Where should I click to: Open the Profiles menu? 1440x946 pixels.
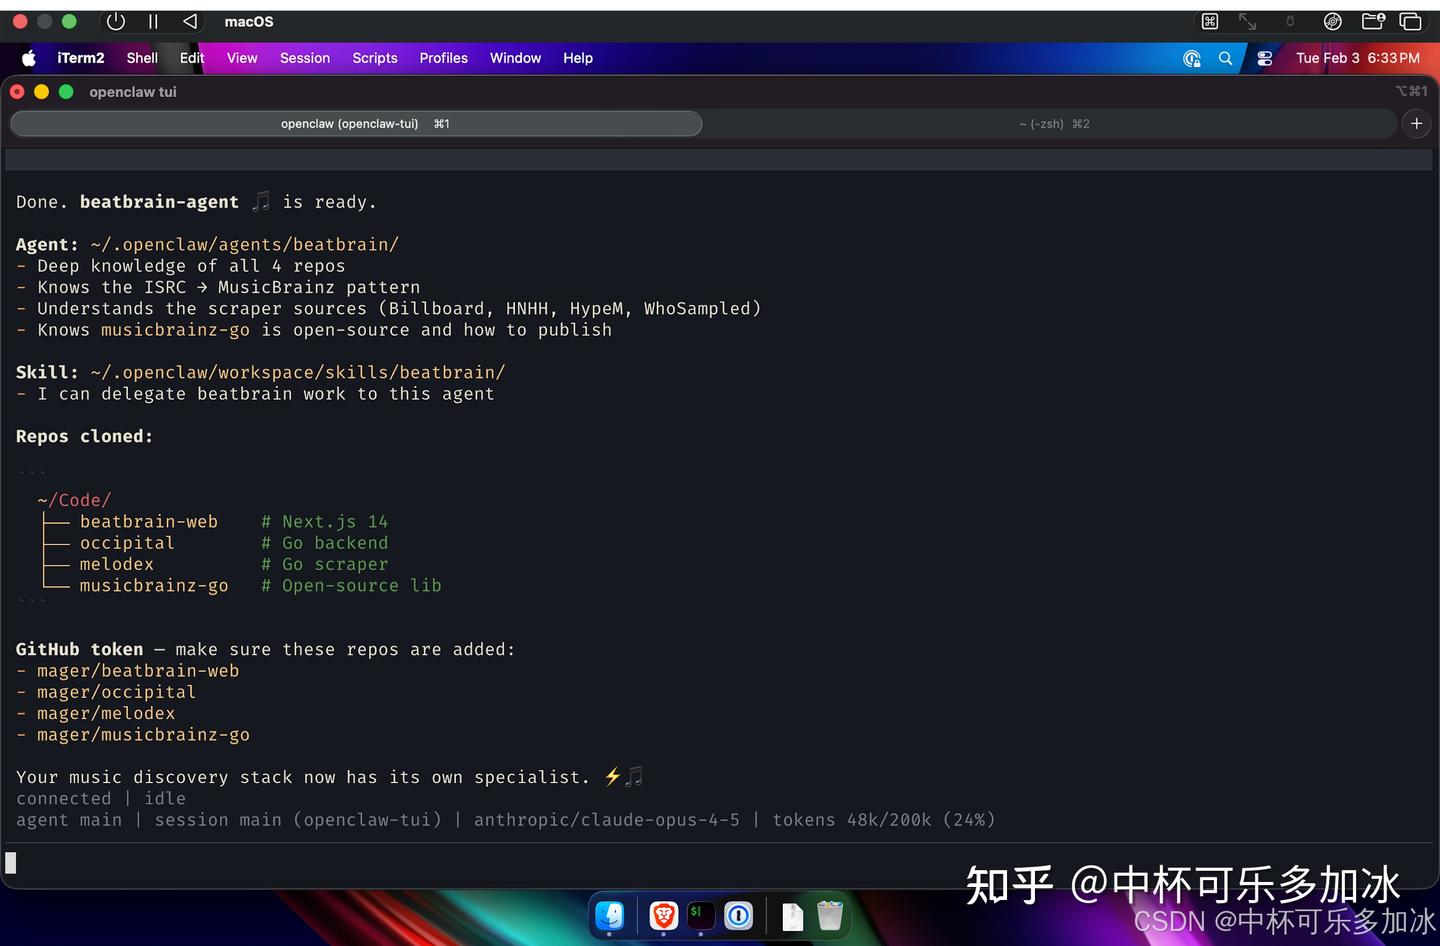click(x=444, y=58)
